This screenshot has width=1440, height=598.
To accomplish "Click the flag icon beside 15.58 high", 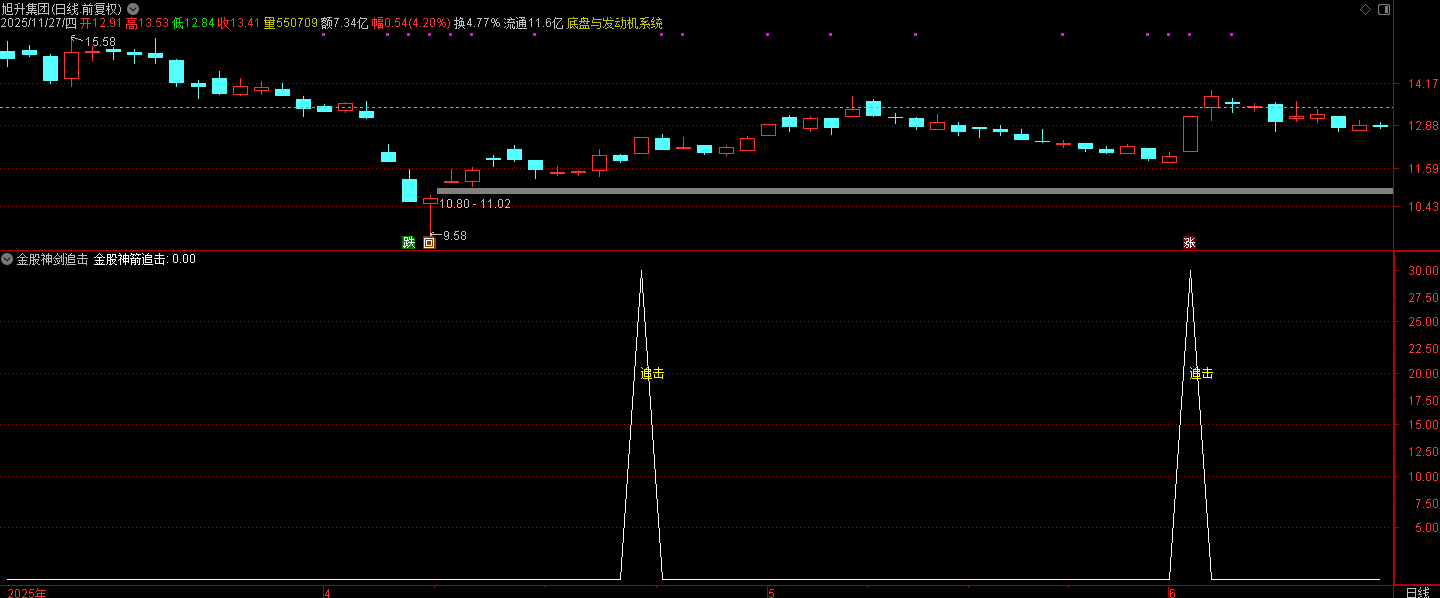I will (75, 40).
